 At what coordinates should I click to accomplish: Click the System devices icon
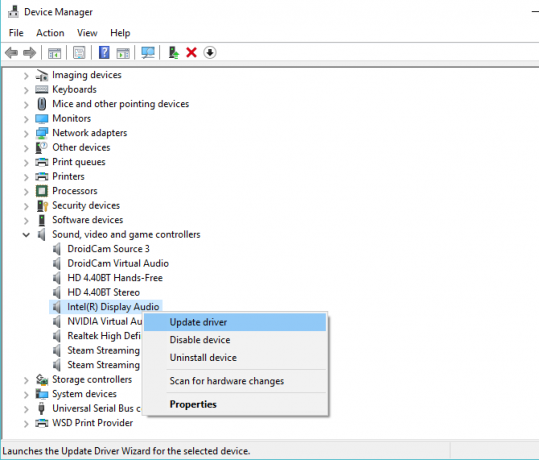coord(42,394)
